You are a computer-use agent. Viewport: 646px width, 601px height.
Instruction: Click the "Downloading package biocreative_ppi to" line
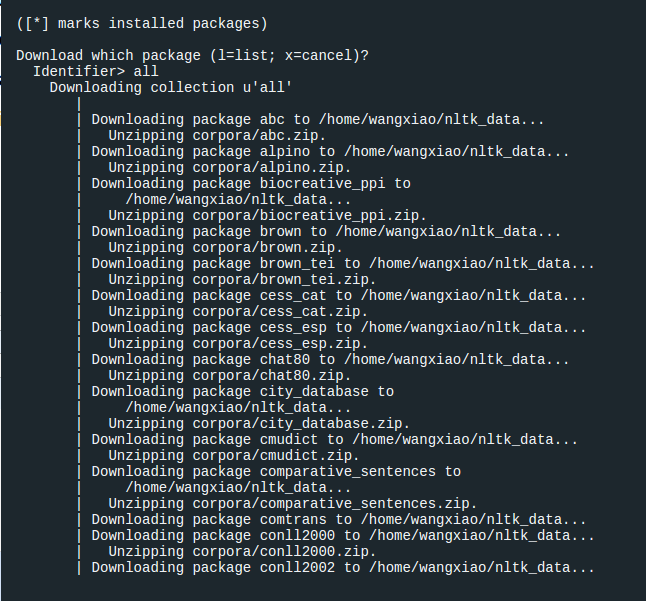[x=251, y=183]
